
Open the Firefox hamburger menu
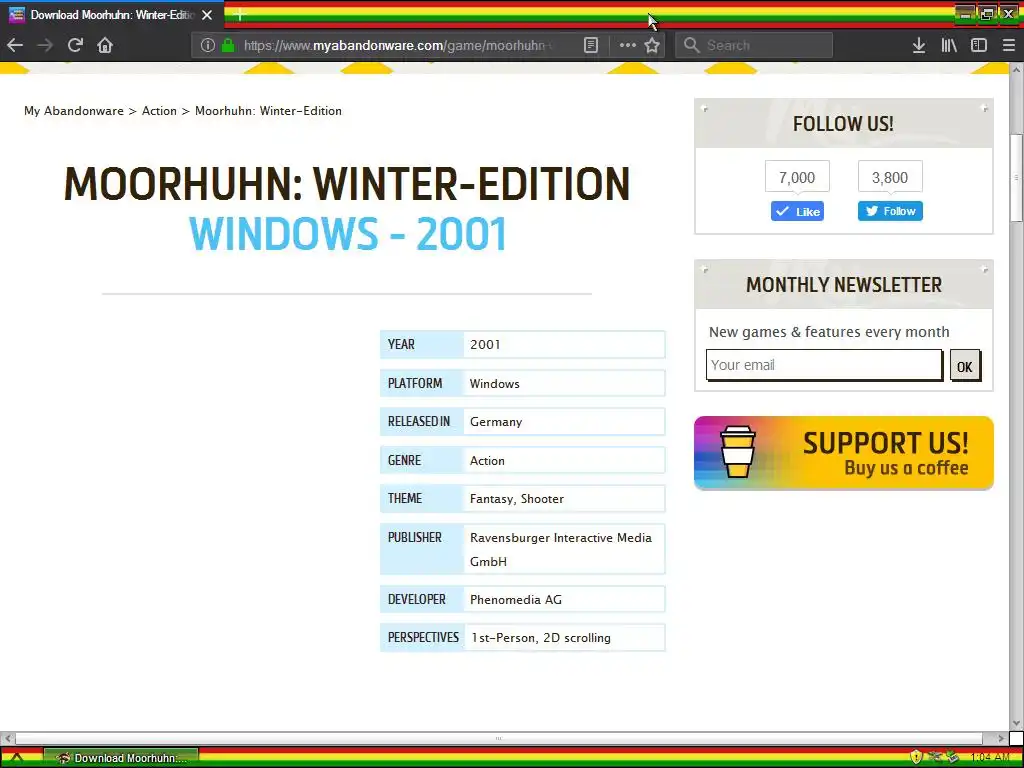pos(1008,45)
